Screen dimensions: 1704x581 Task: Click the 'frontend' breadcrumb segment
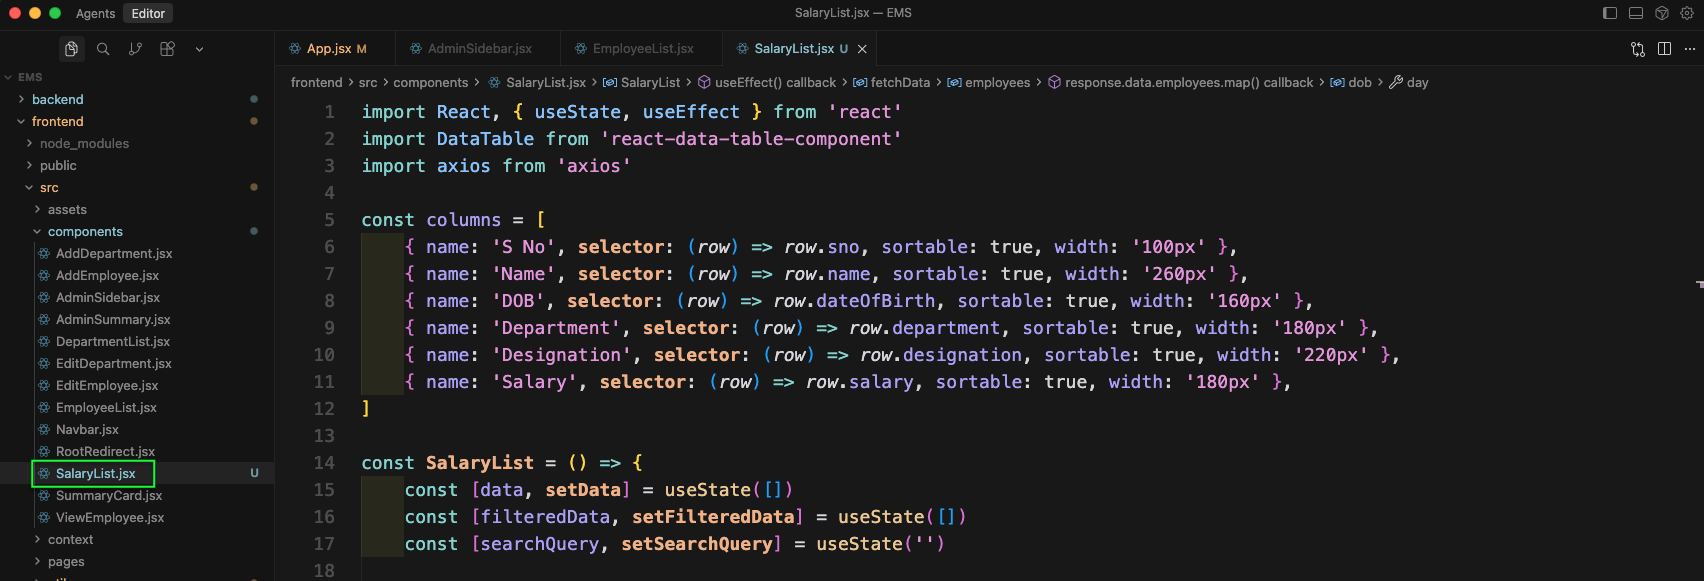pos(316,82)
